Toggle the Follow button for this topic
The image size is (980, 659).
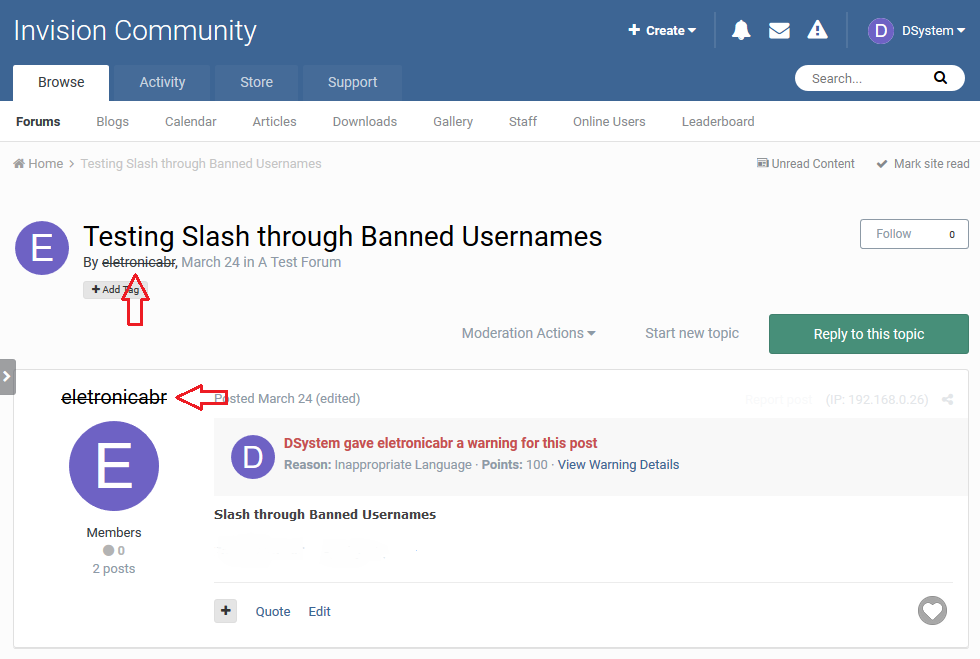click(913, 234)
